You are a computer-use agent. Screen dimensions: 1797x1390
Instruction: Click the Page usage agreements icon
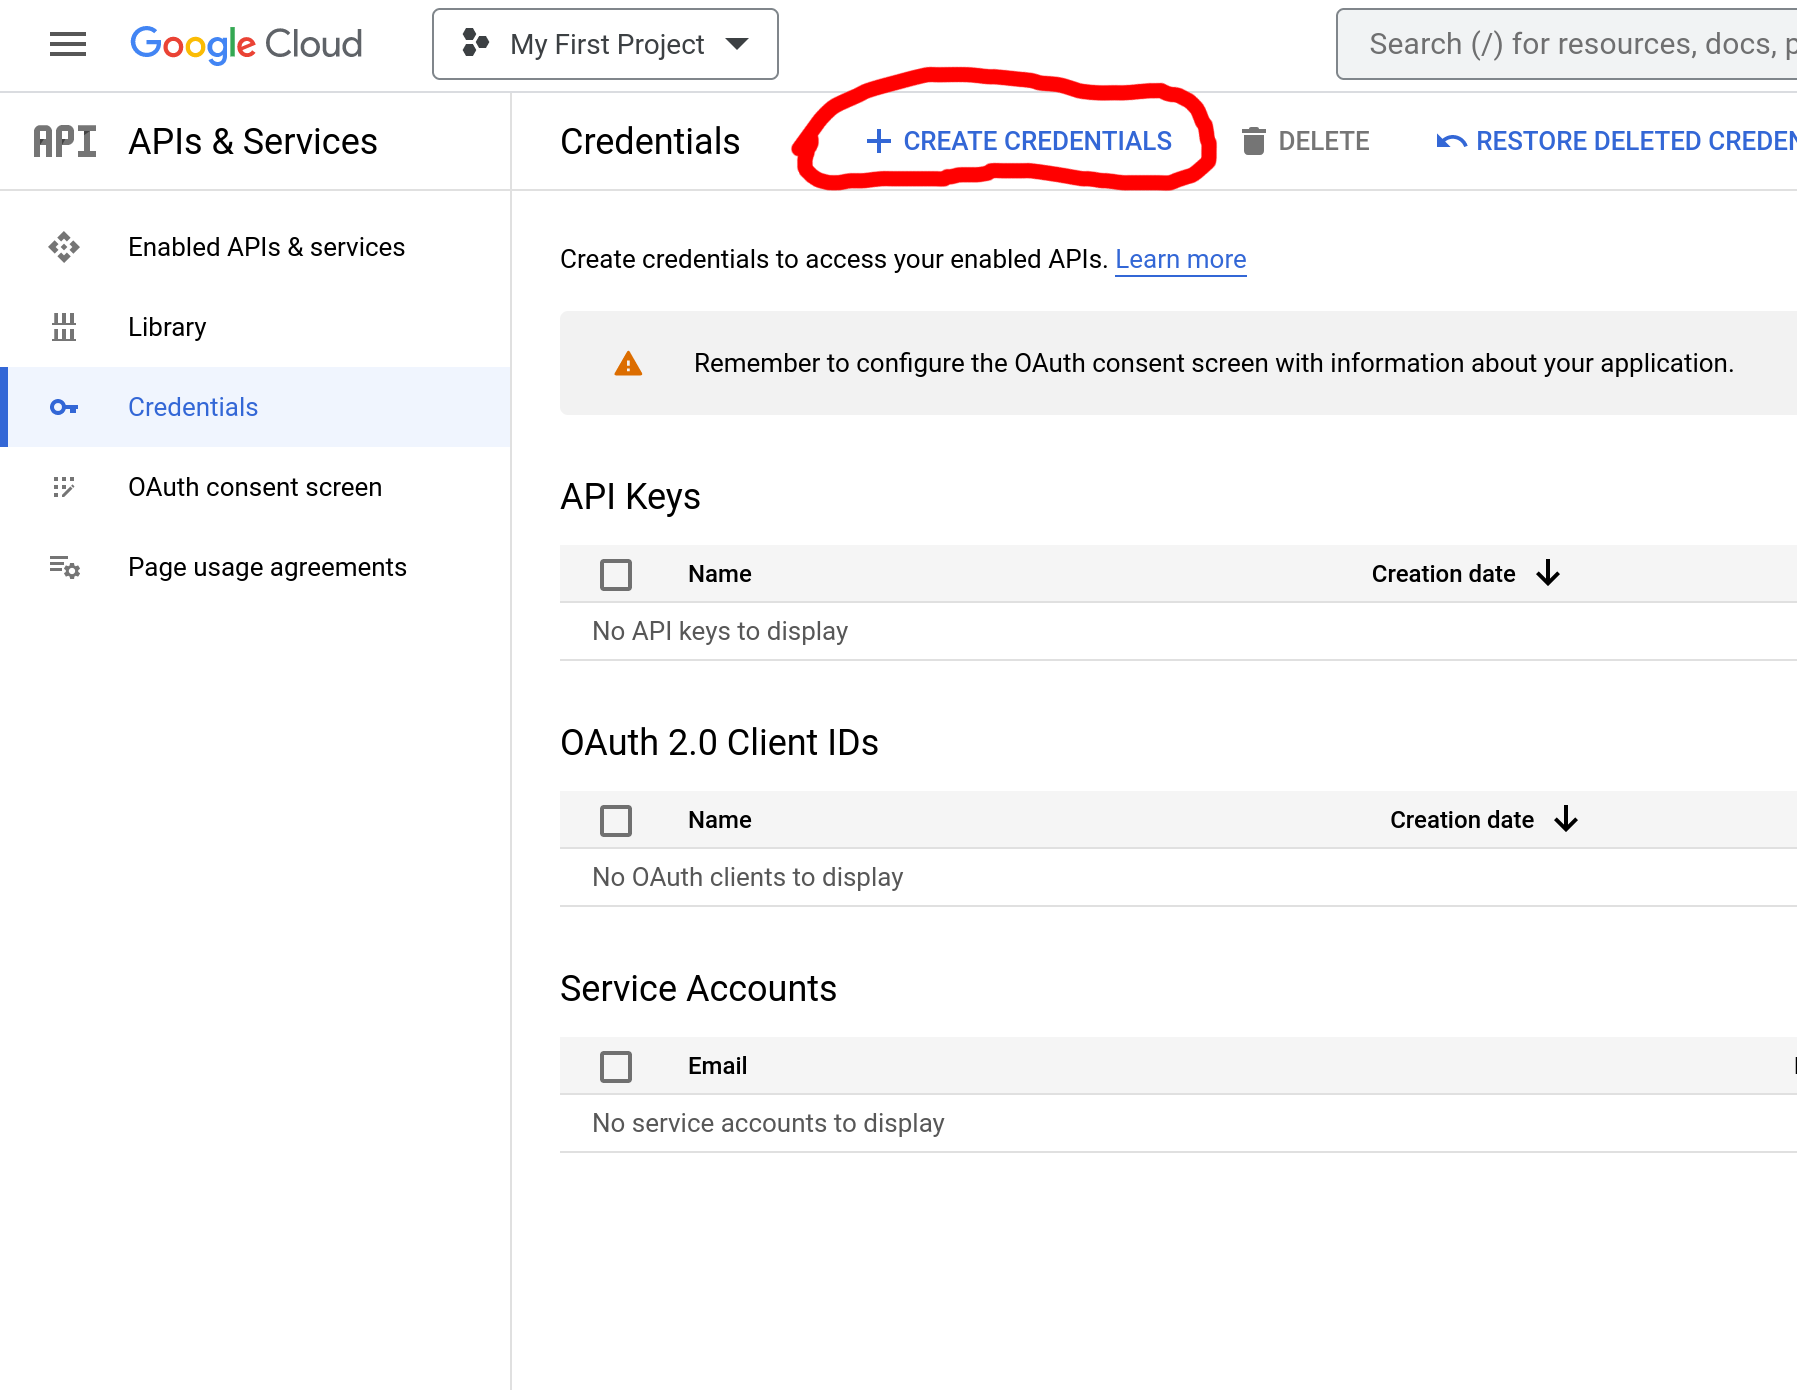65,567
